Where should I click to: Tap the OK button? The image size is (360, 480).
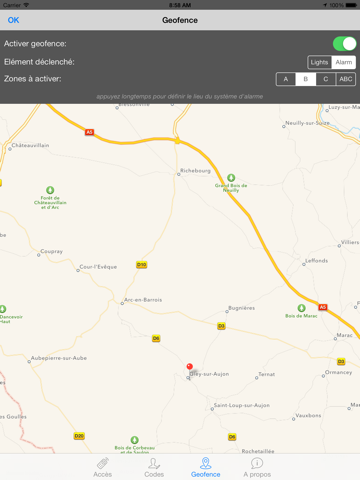tap(13, 20)
